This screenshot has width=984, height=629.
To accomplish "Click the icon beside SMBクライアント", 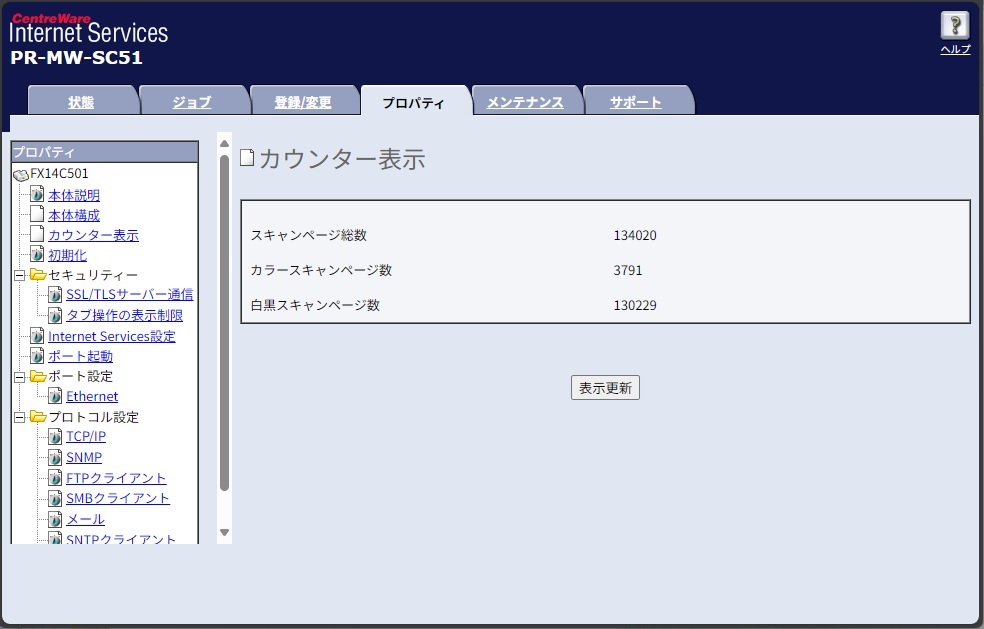I will click(x=56, y=498).
